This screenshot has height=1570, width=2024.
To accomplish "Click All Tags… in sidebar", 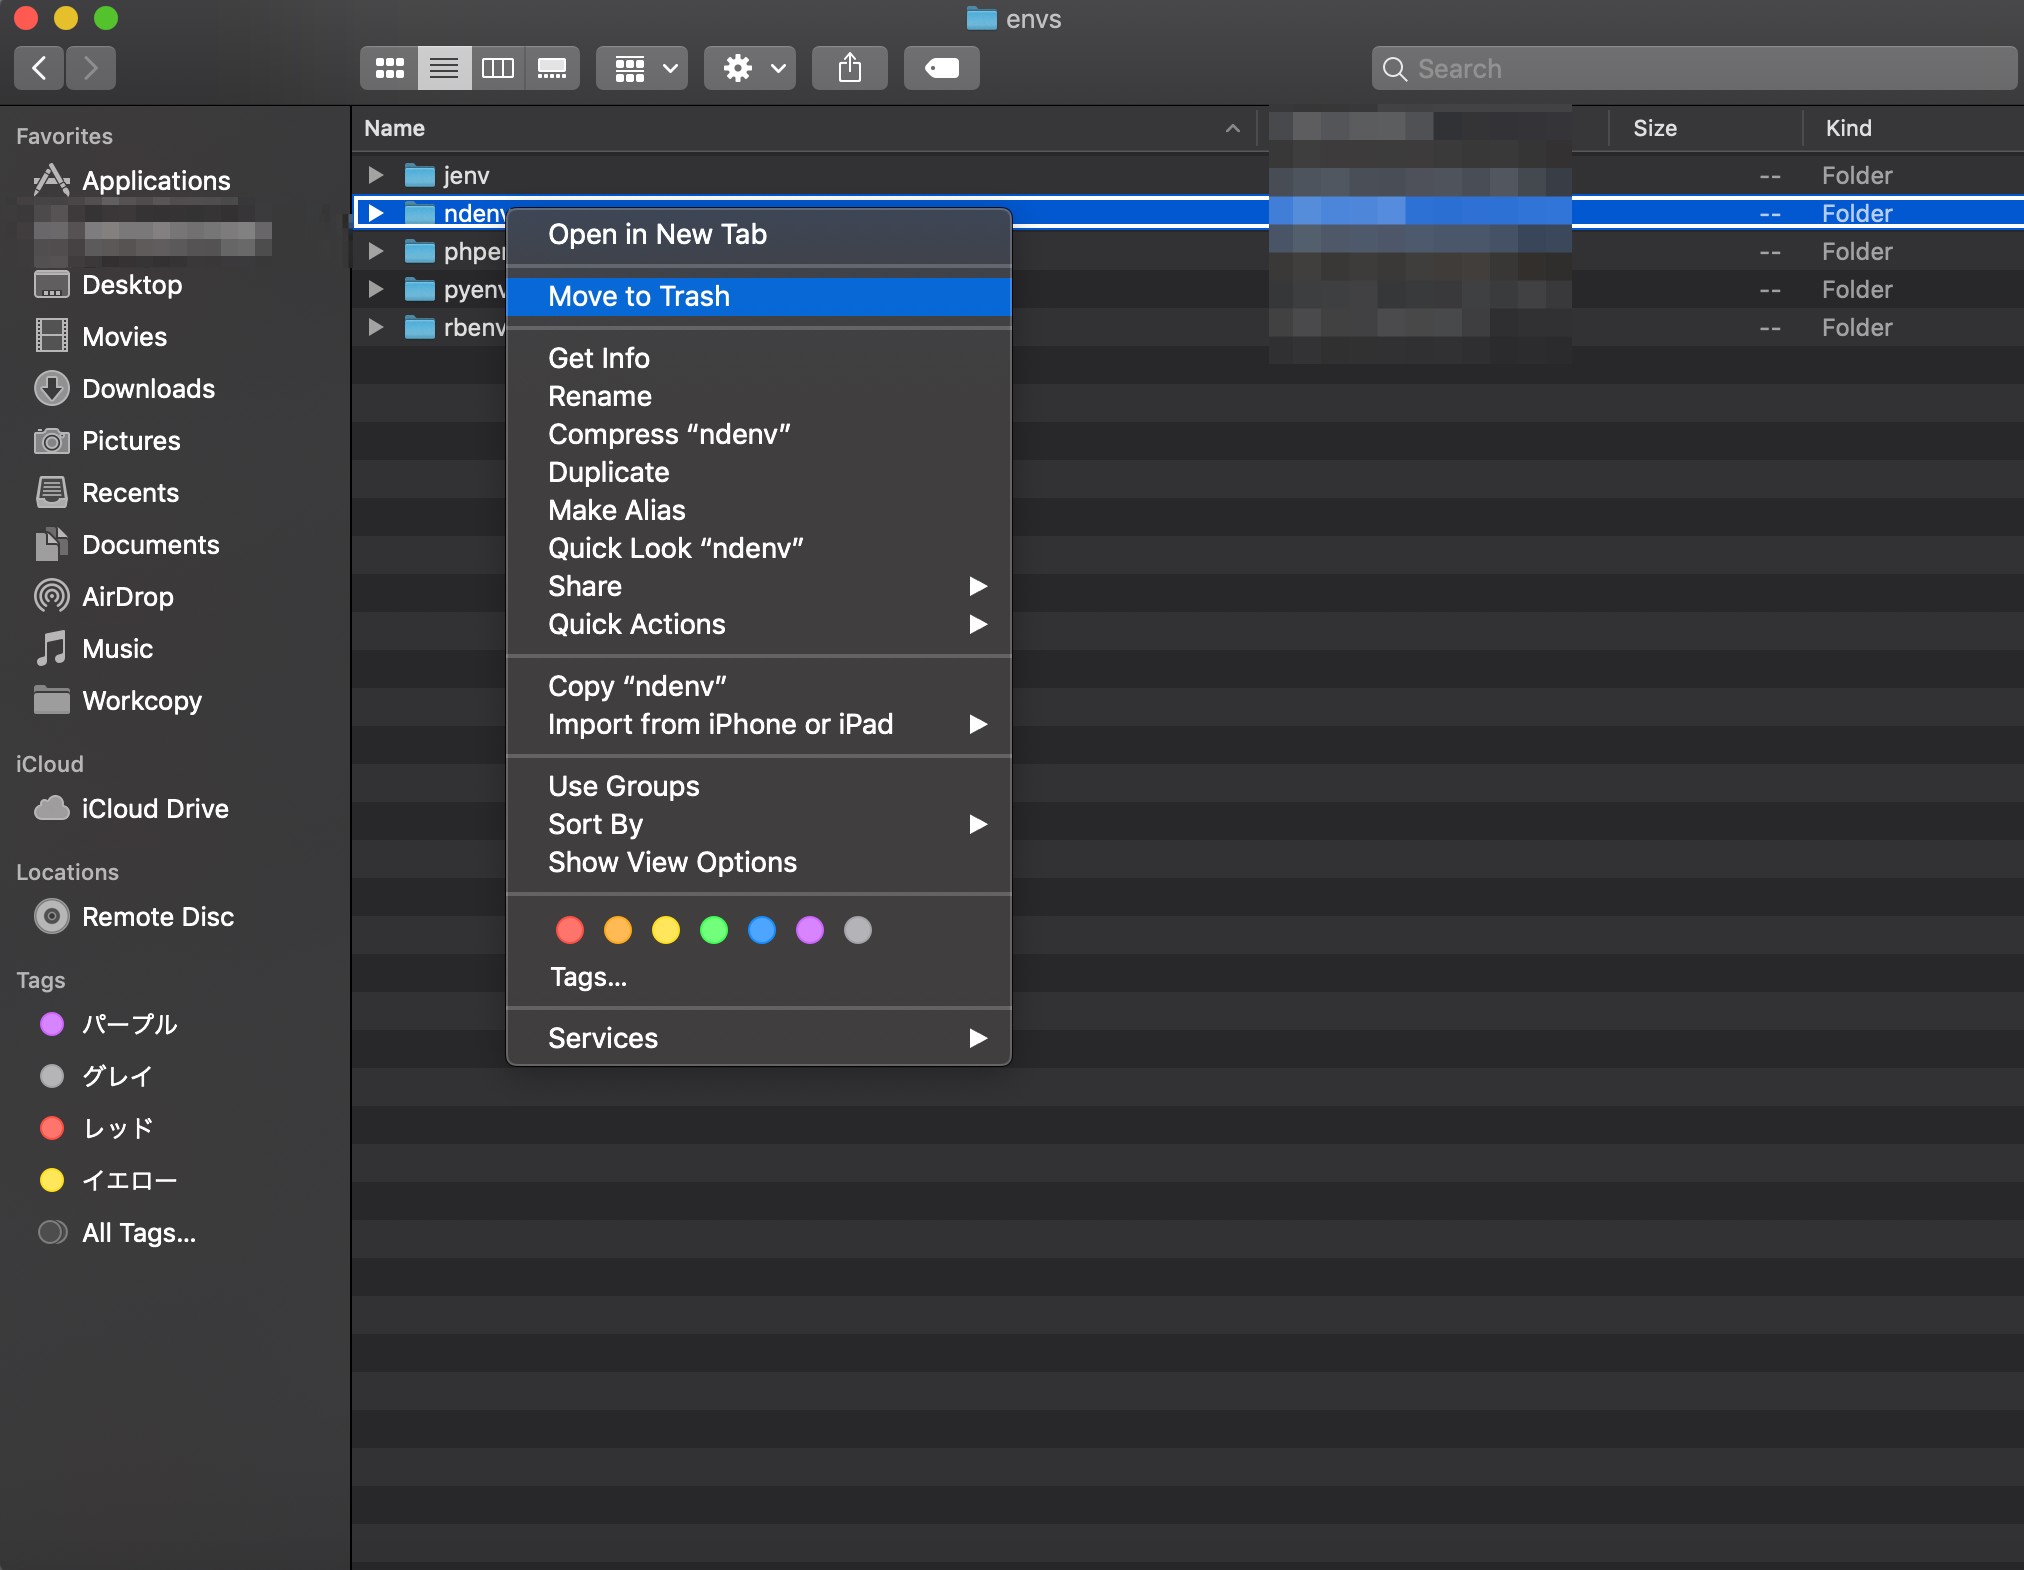I will pos(138,1232).
